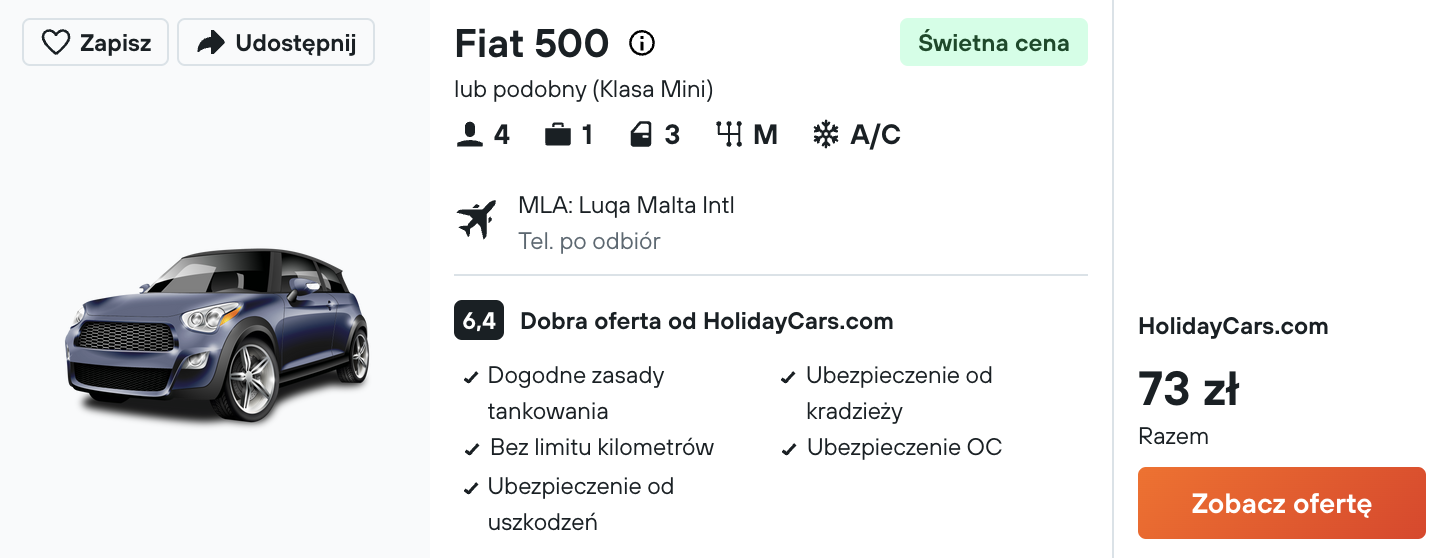Screen dimensions: 1440x558
Task: Click the airplane pickup location icon
Action: coord(476,220)
